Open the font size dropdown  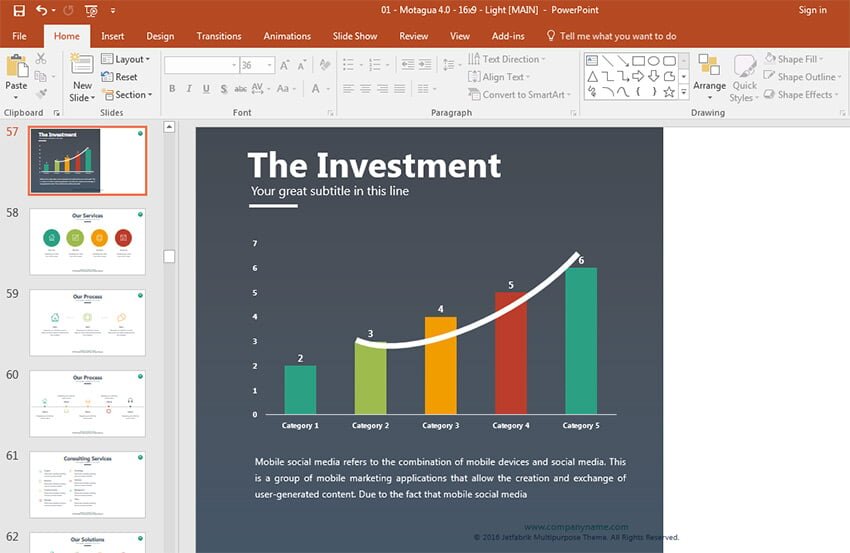click(x=270, y=65)
